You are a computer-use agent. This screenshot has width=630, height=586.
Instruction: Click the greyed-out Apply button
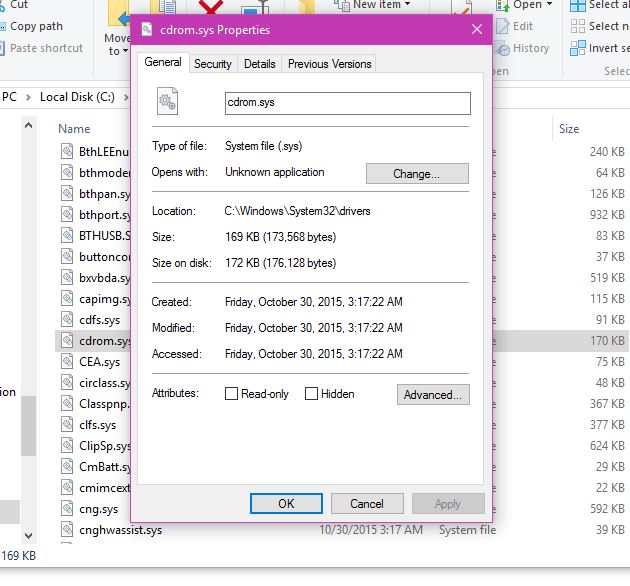pos(448,504)
